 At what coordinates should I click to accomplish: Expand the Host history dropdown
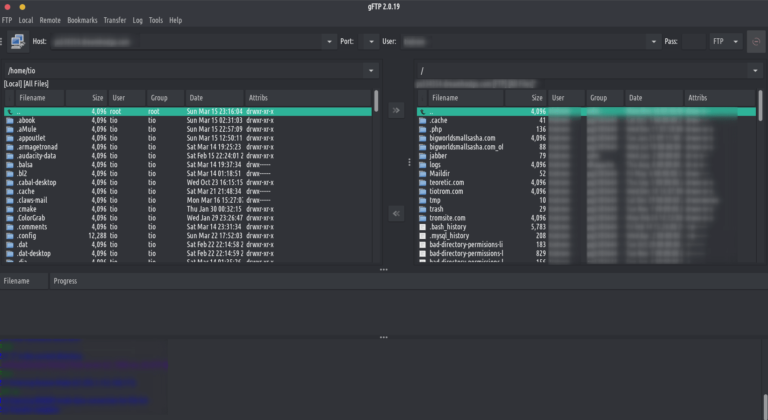point(329,42)
